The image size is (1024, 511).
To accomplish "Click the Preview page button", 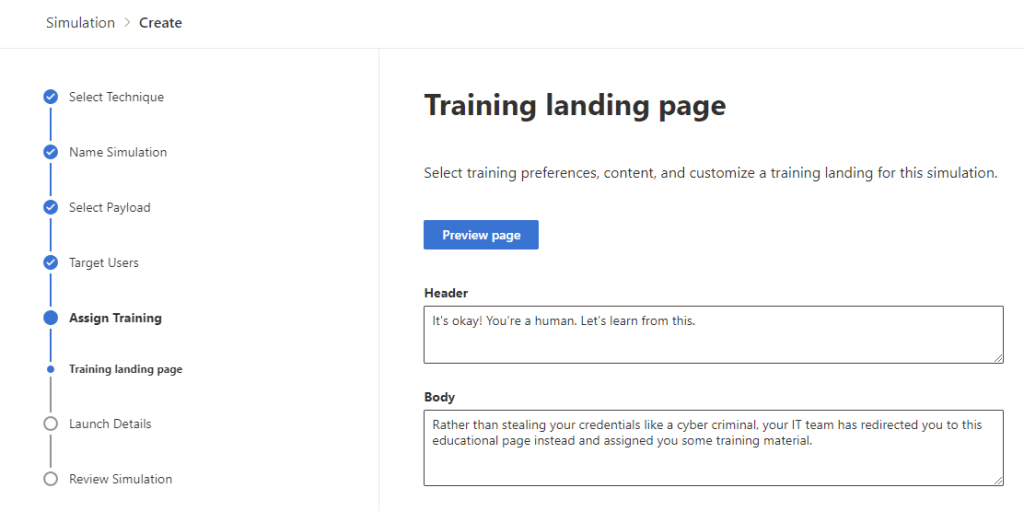I will (x=481, y=235).
